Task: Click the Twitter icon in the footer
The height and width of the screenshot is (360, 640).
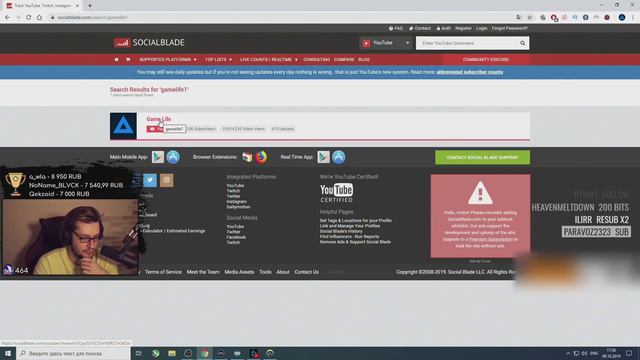Action: point(150,180)
